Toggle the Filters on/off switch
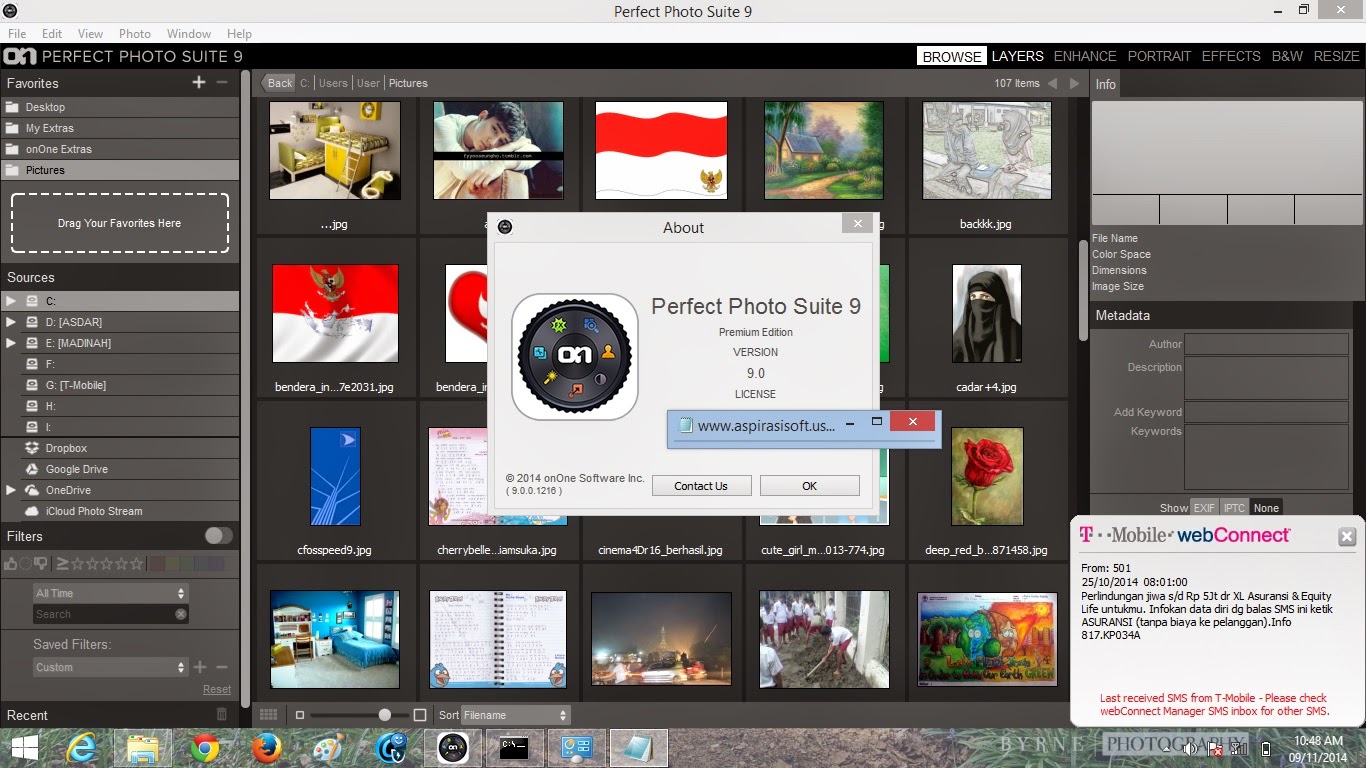 218,536
